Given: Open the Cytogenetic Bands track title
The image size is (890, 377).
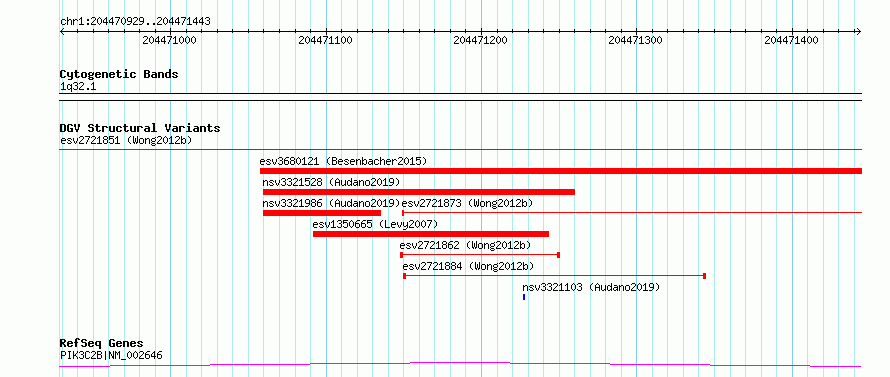Looking at the screenshot, I should (119, 74).
